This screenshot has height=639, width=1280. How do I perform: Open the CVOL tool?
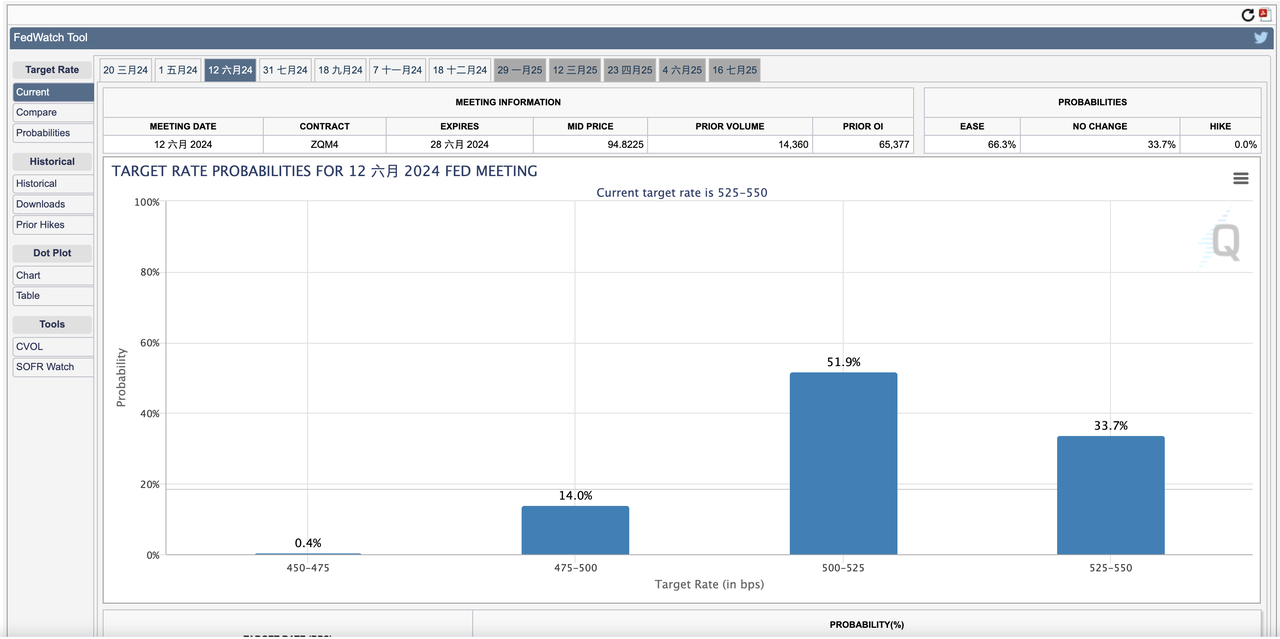53,347
